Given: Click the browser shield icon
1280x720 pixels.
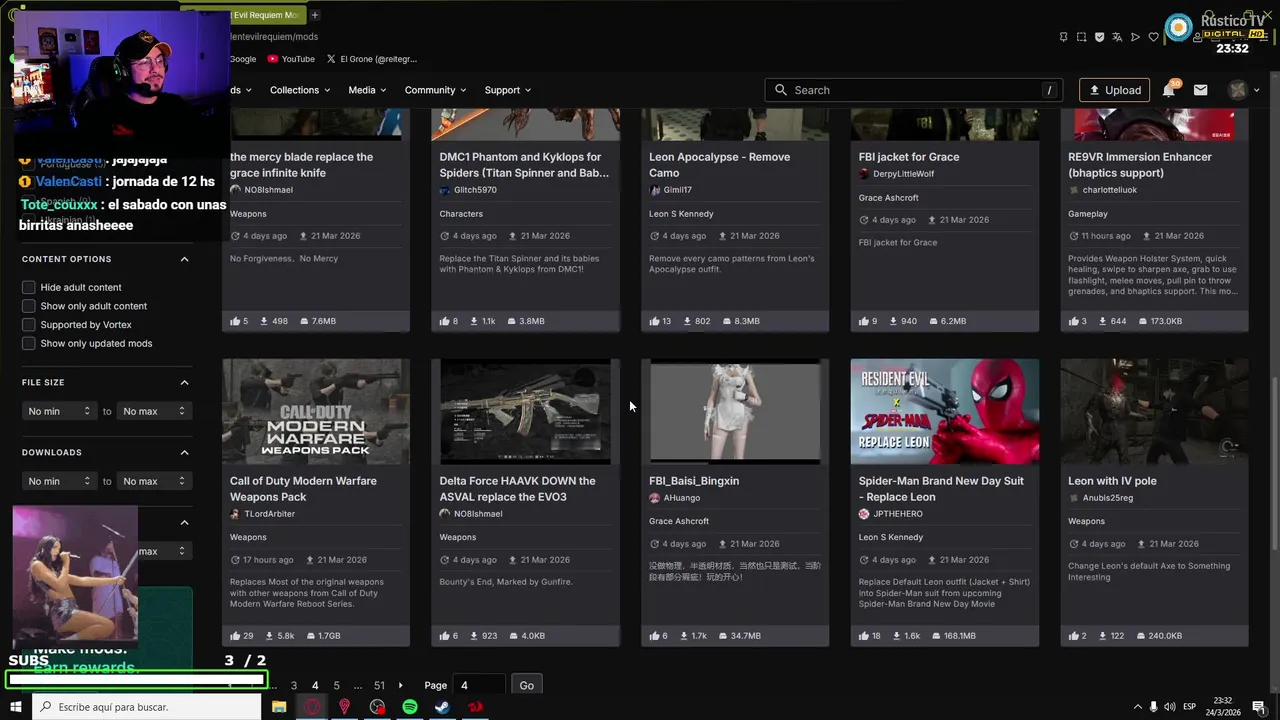Looking at the screenshot, I should [x=1099, y=37].
